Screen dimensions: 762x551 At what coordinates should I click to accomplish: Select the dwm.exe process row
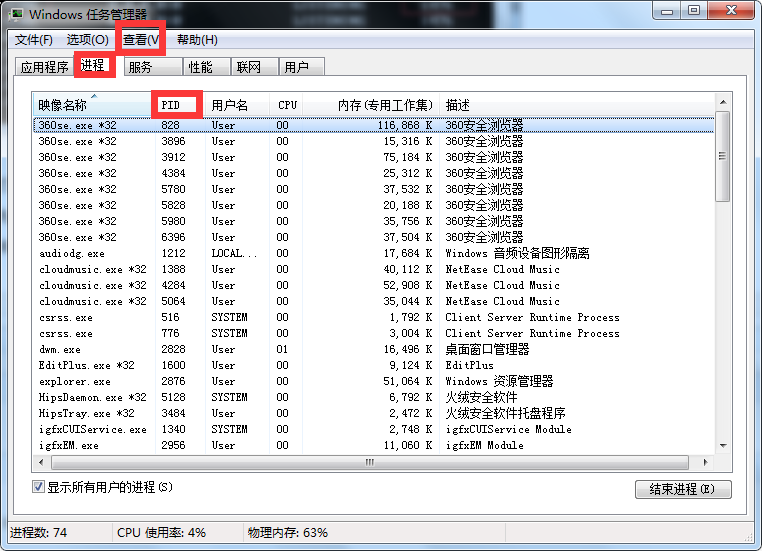click(374, 350)
